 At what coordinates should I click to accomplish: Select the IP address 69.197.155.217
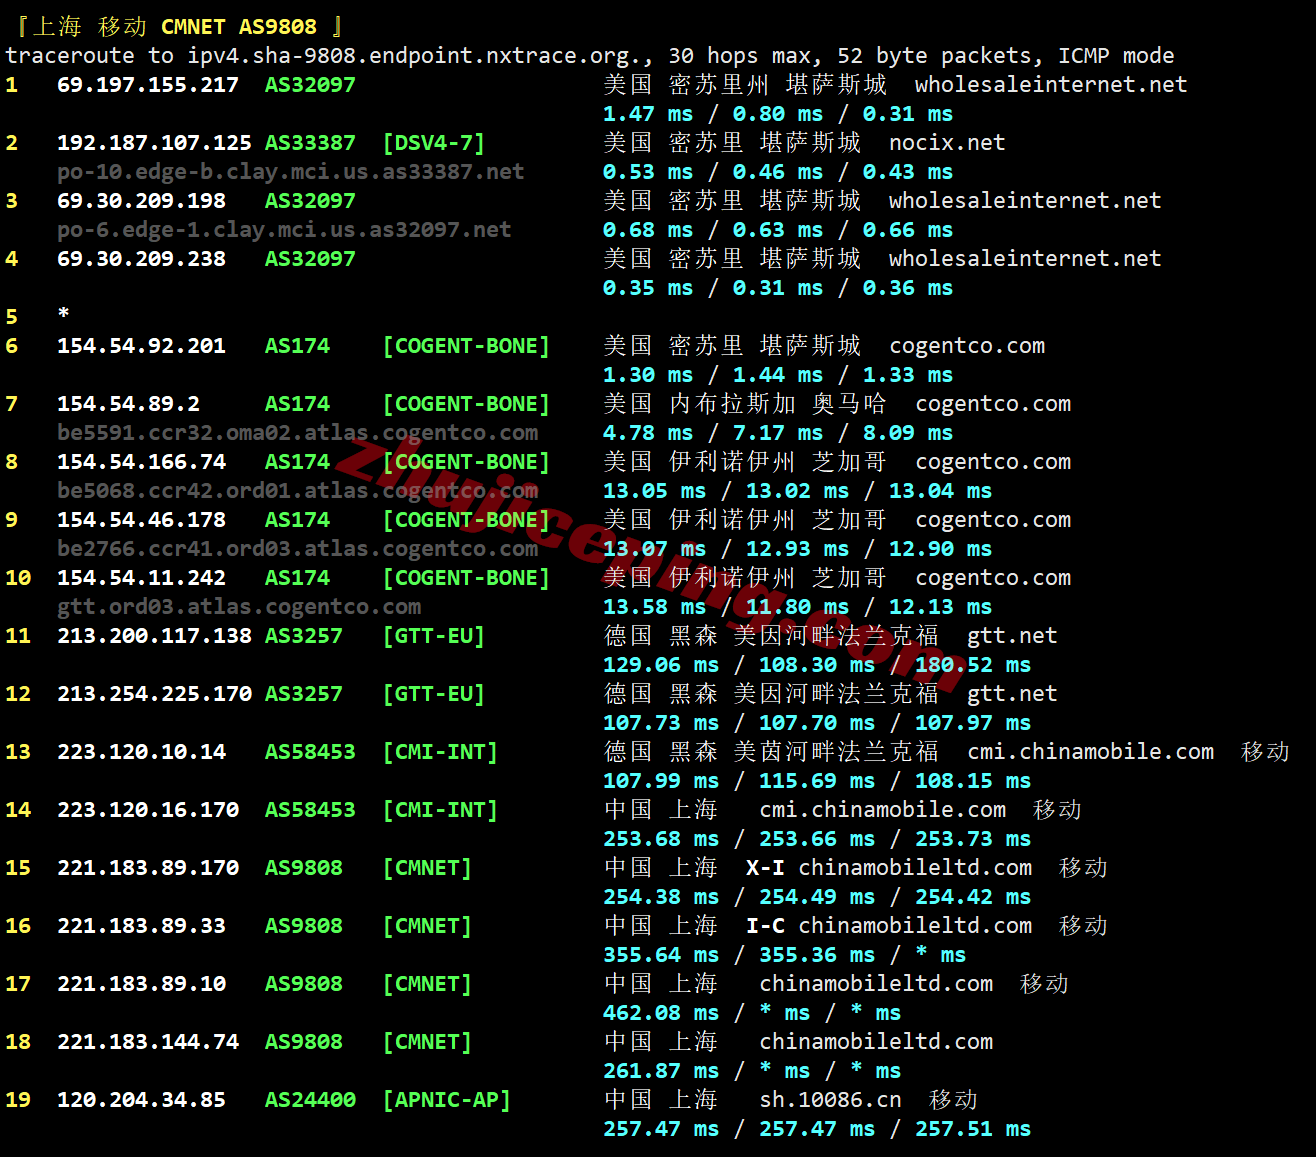click(148, 85)
